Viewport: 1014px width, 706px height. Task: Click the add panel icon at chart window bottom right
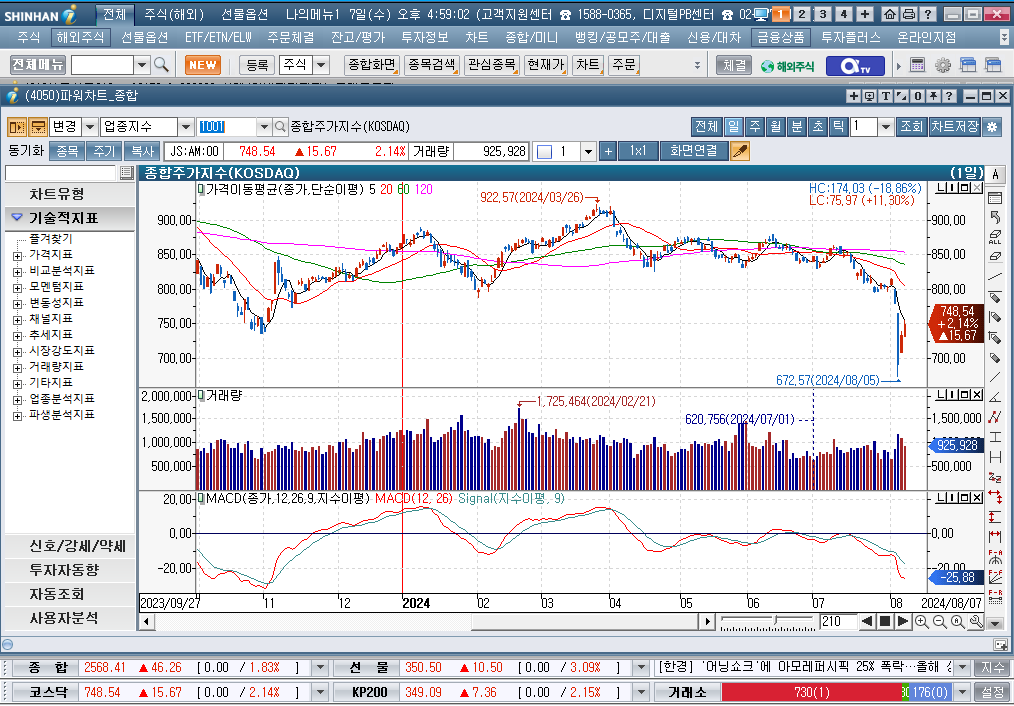(x=1000, y=645)
